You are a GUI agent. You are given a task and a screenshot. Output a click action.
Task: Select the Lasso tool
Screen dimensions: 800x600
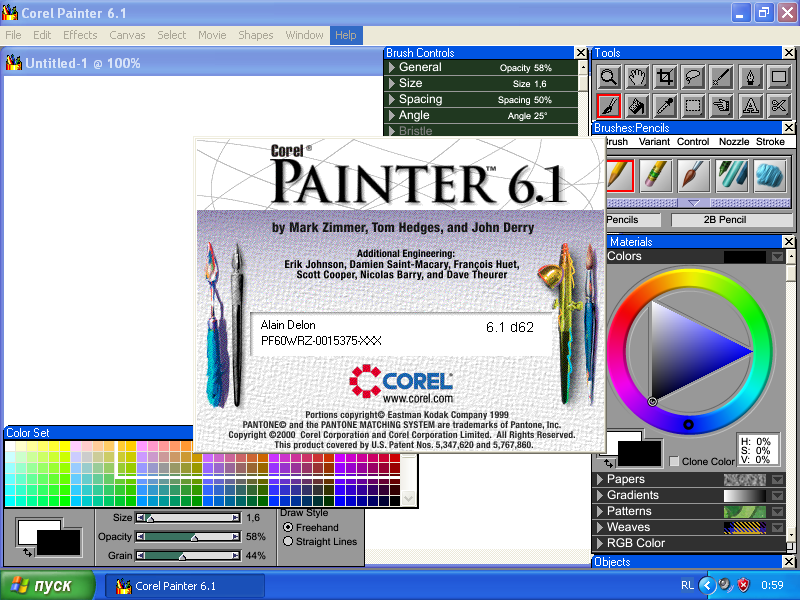click(x=693, y=78)
